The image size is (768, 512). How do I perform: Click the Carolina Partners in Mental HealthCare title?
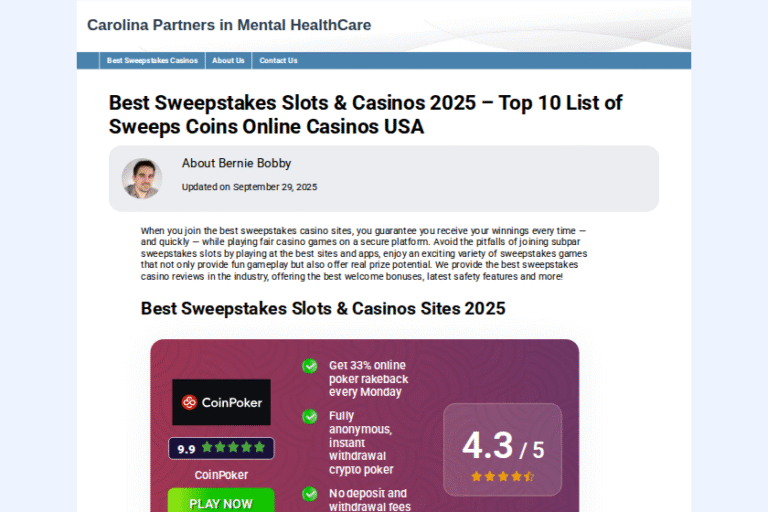click(x=229, y=25)
